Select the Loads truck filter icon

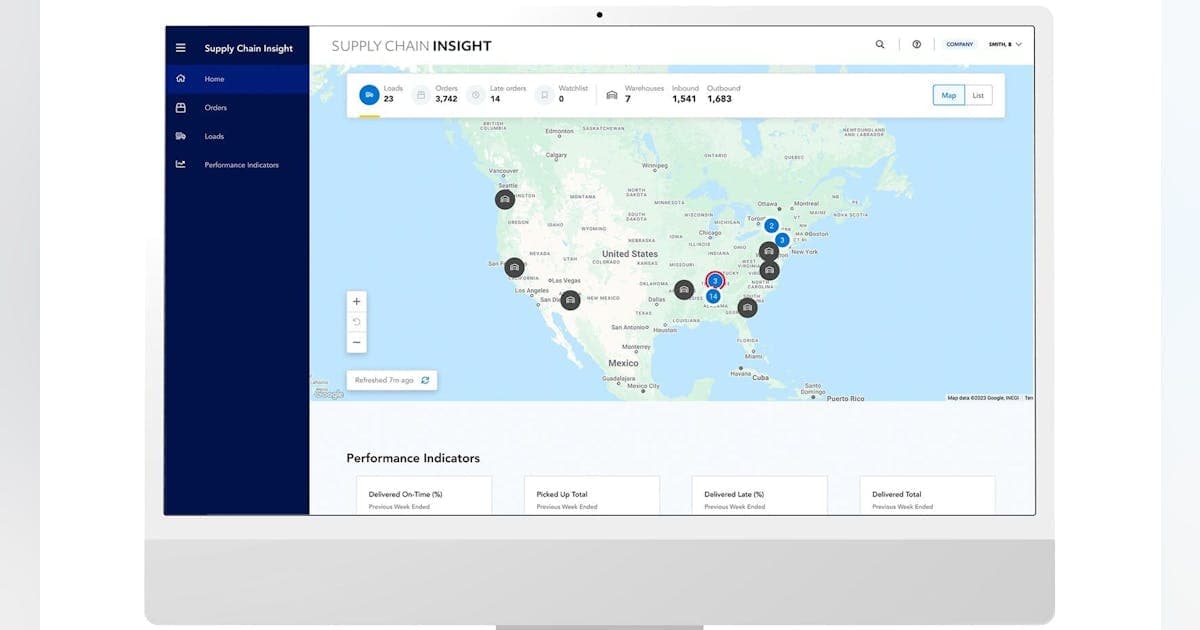pos(369,94)
